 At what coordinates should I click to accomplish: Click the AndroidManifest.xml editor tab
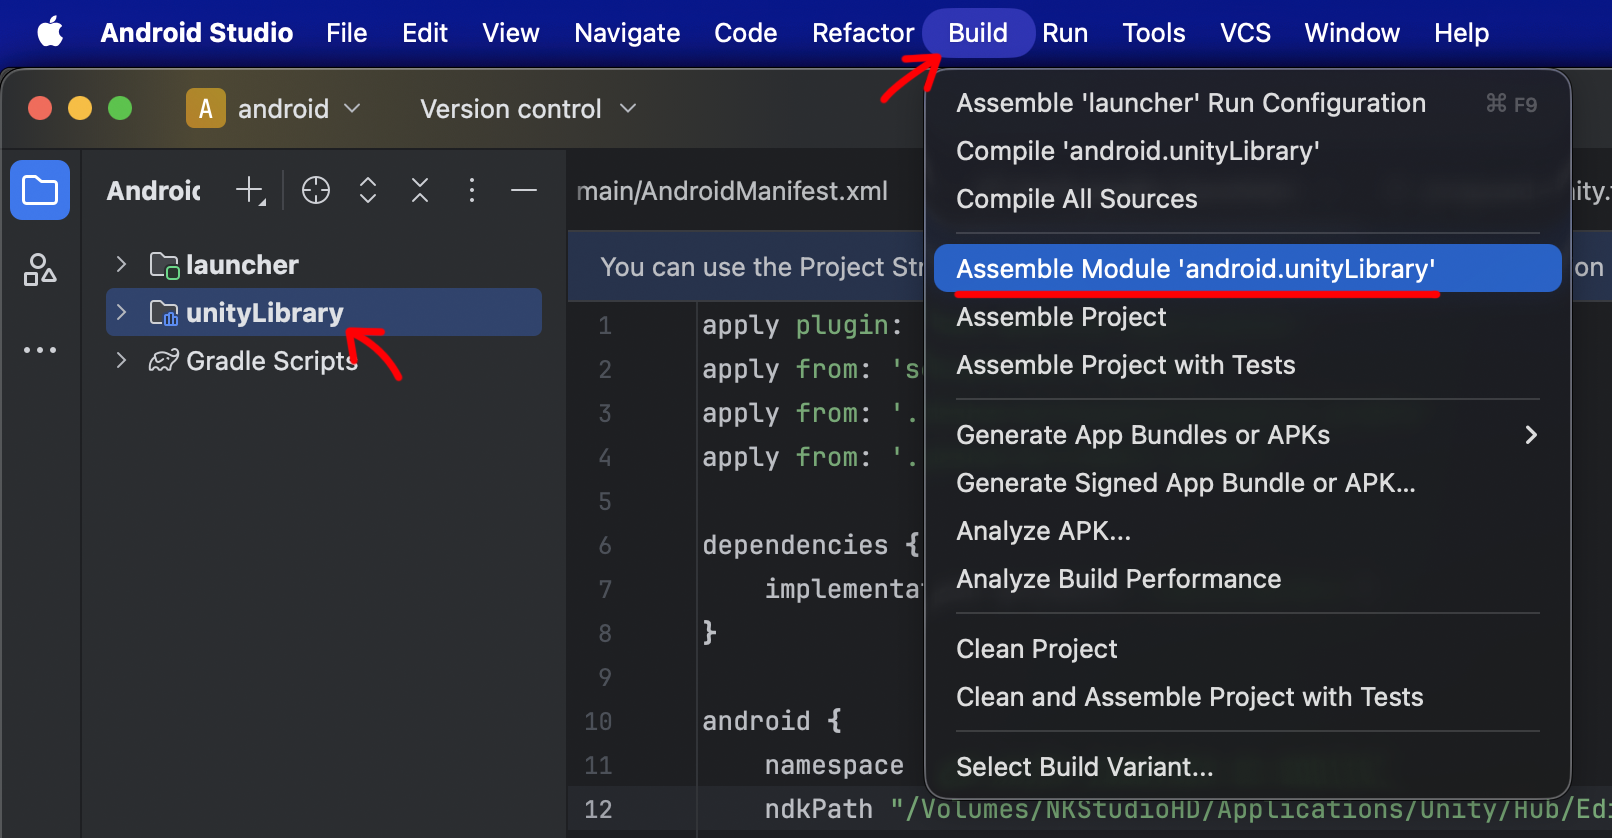[x=732, y=191]
